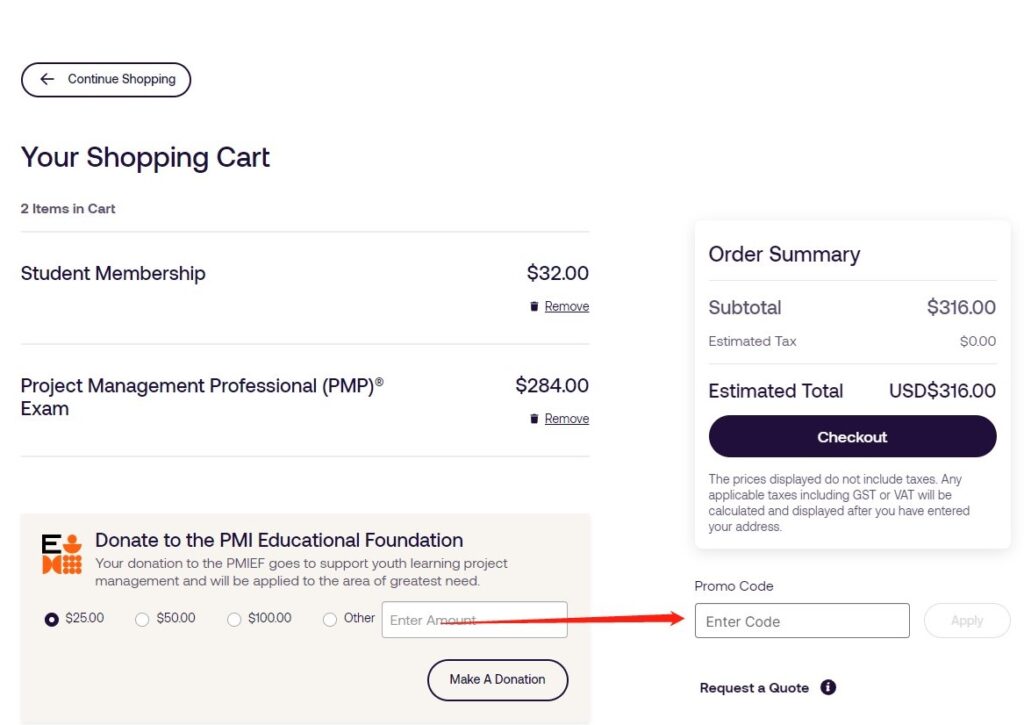Click the PMIEF orange foundation logo
This screenshot has width=1024, height=725.
click(x=62, y=554)
